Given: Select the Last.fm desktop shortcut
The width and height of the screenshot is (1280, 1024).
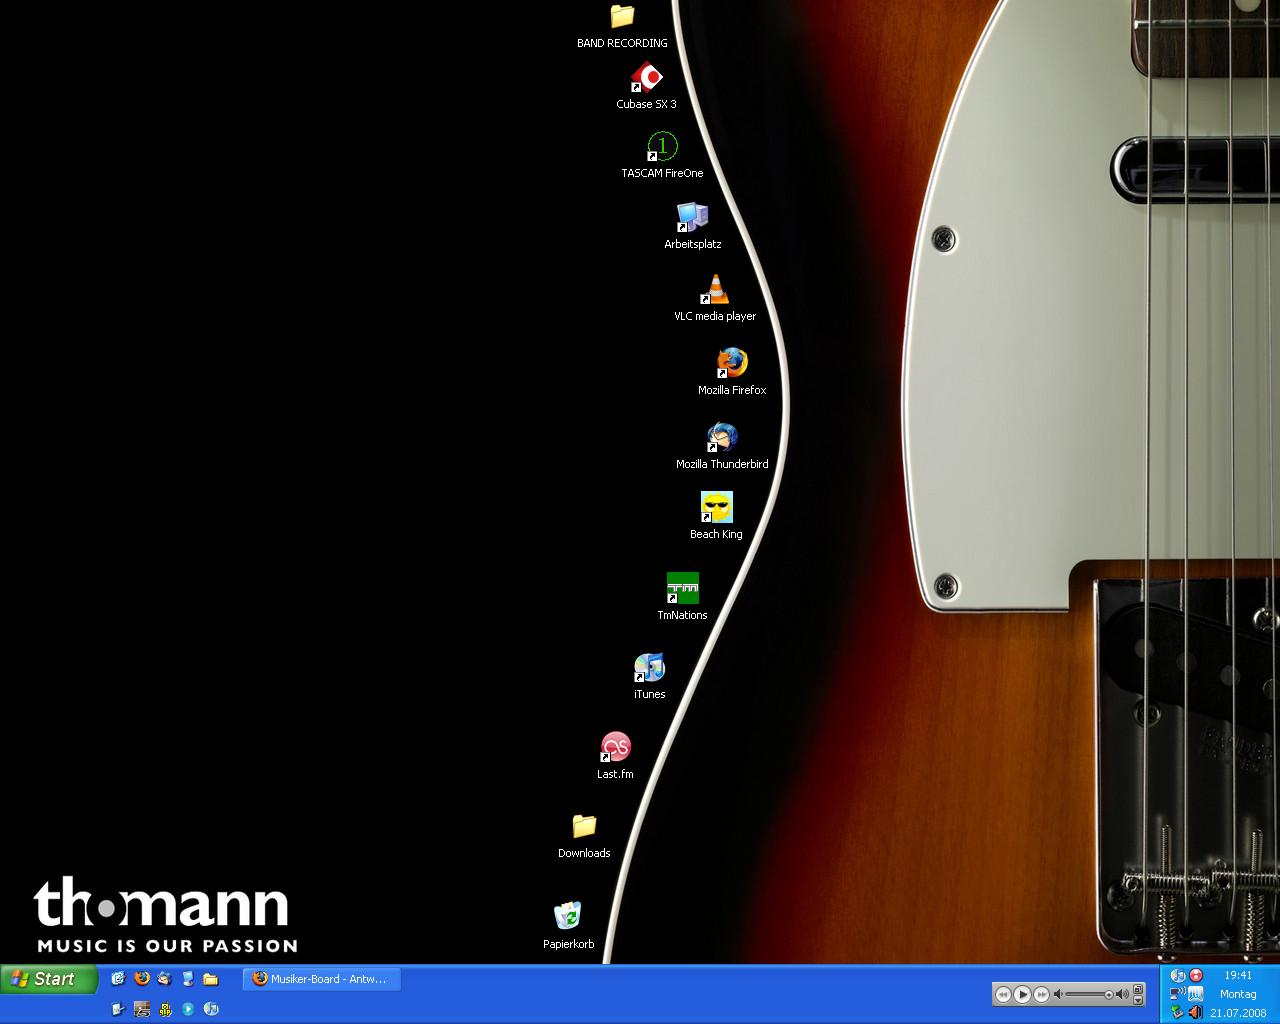Looking at the screenshot, I should (615, 756).
